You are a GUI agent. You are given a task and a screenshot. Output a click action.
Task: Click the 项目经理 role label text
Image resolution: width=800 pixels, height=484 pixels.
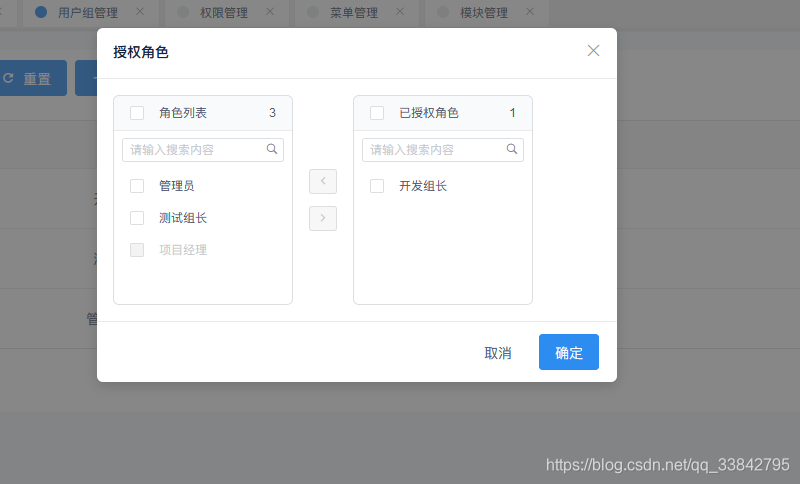183,250
